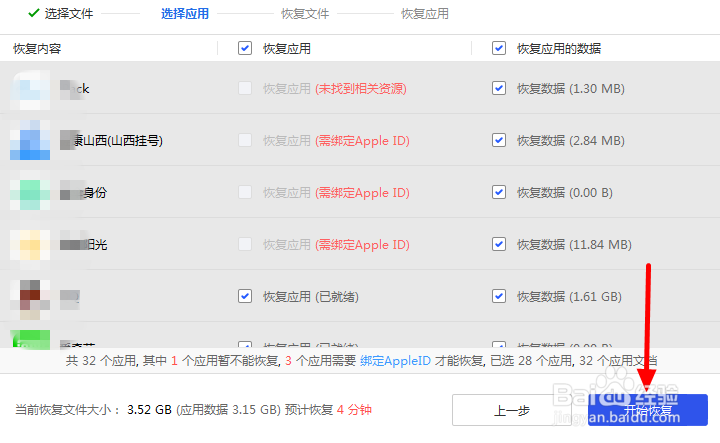Screen dimensions: 720x443
Task: Open the 绑定AppleID link
Action: coord(395,361)
